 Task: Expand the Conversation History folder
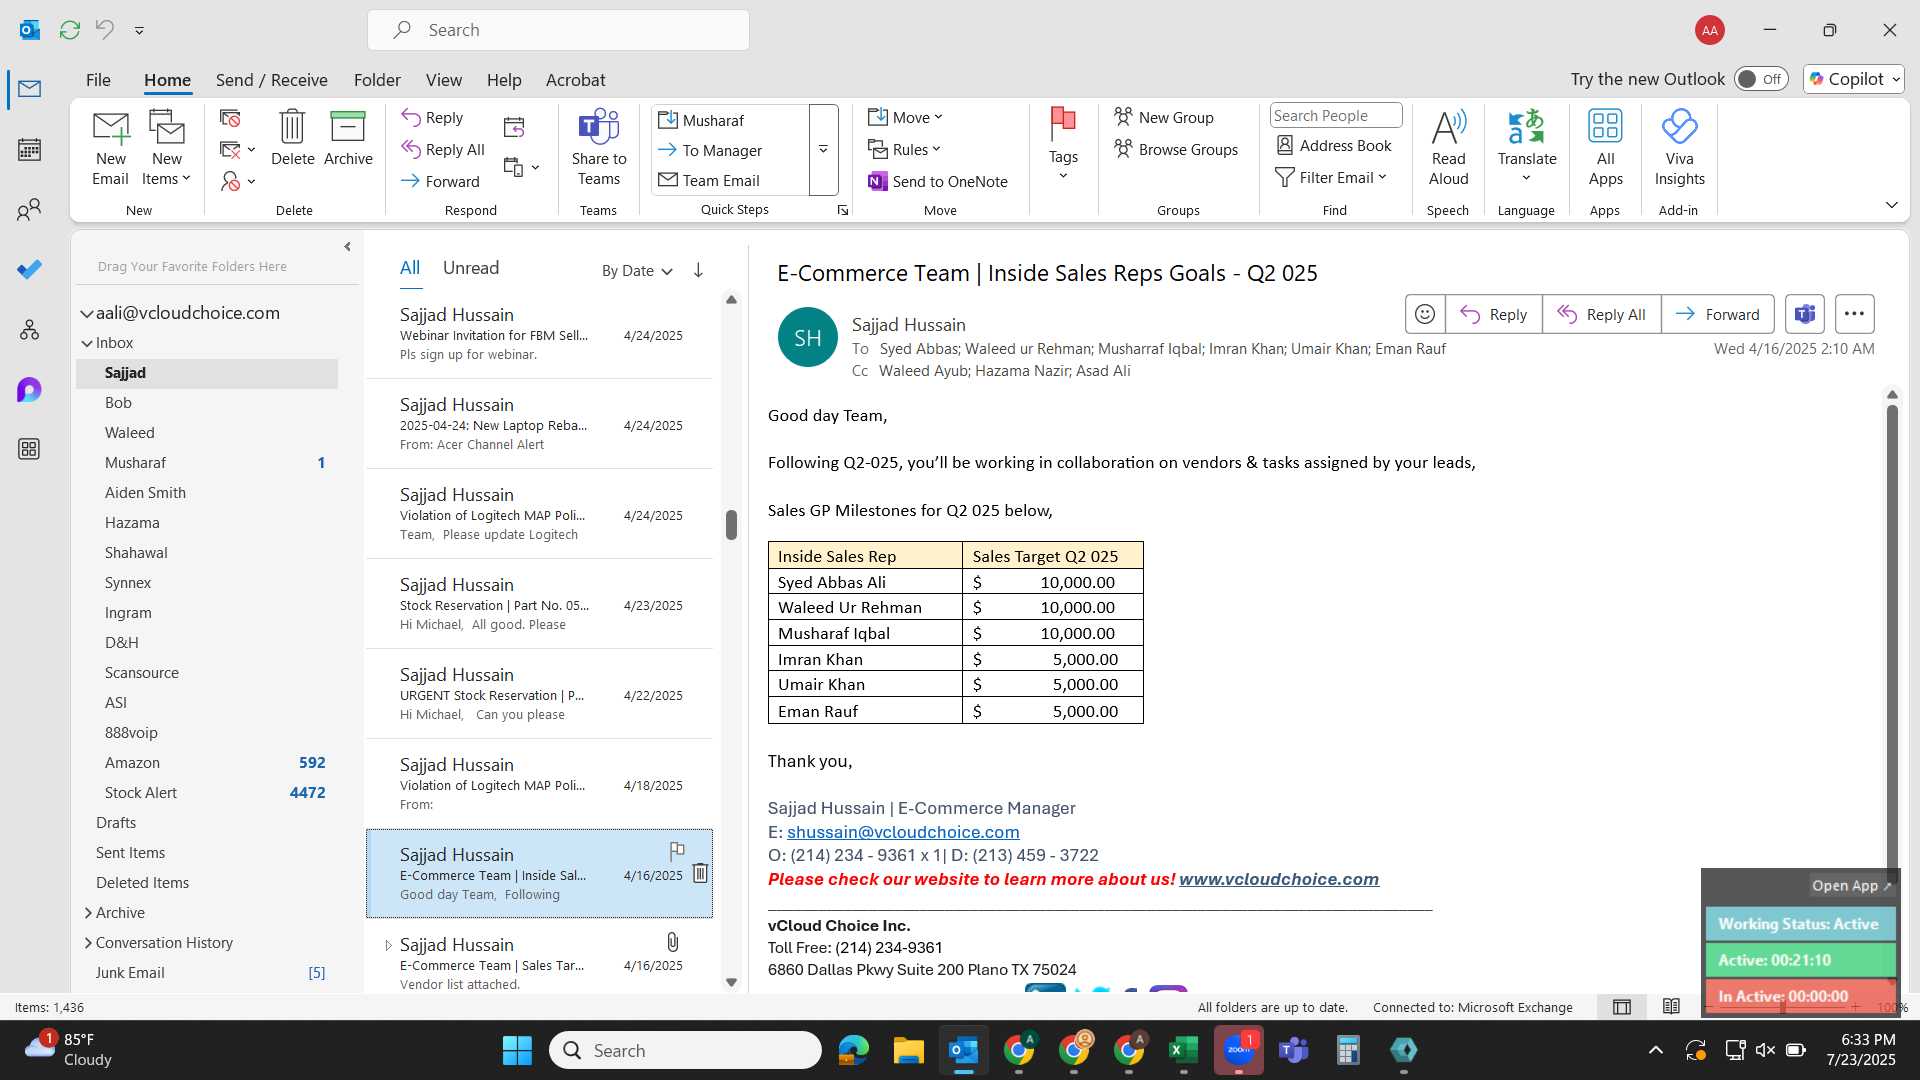pyautogui.click(x=88, y=943)
